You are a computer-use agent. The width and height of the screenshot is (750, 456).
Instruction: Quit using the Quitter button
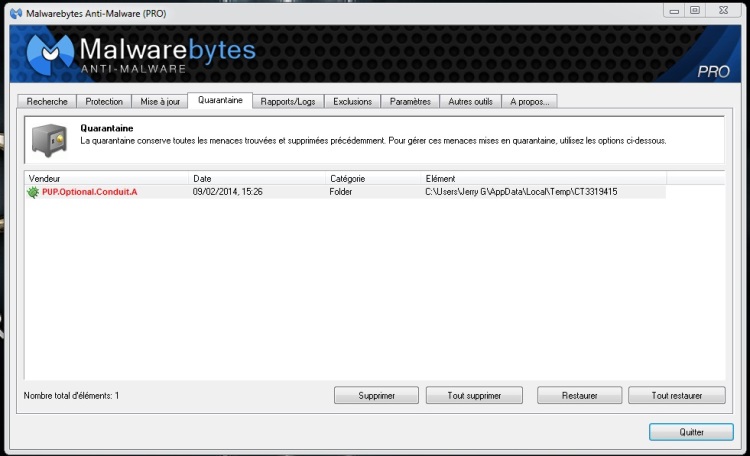coord(691,432)
